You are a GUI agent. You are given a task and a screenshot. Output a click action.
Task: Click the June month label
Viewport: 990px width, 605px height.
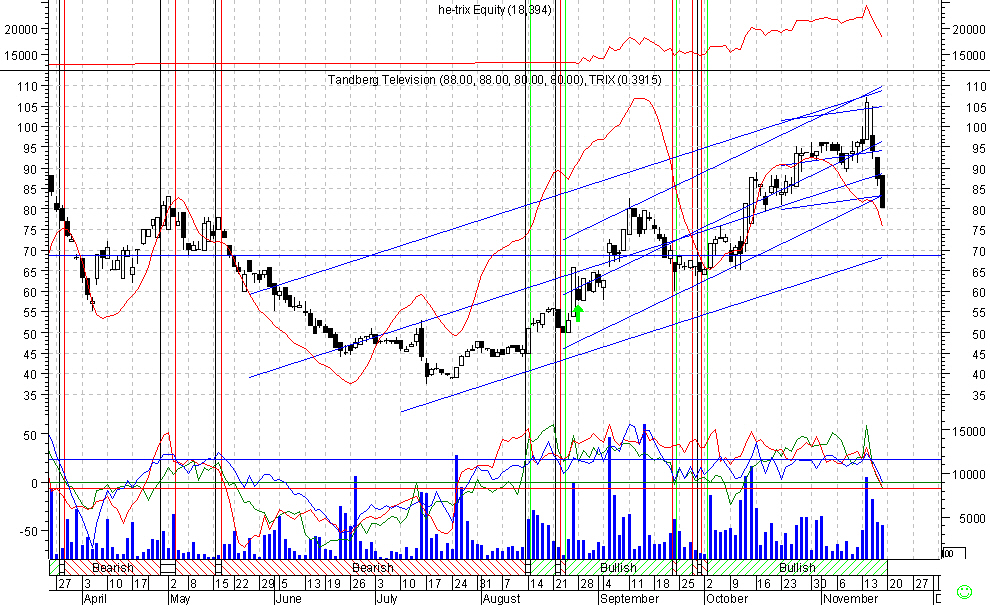(x=288, y=599)
